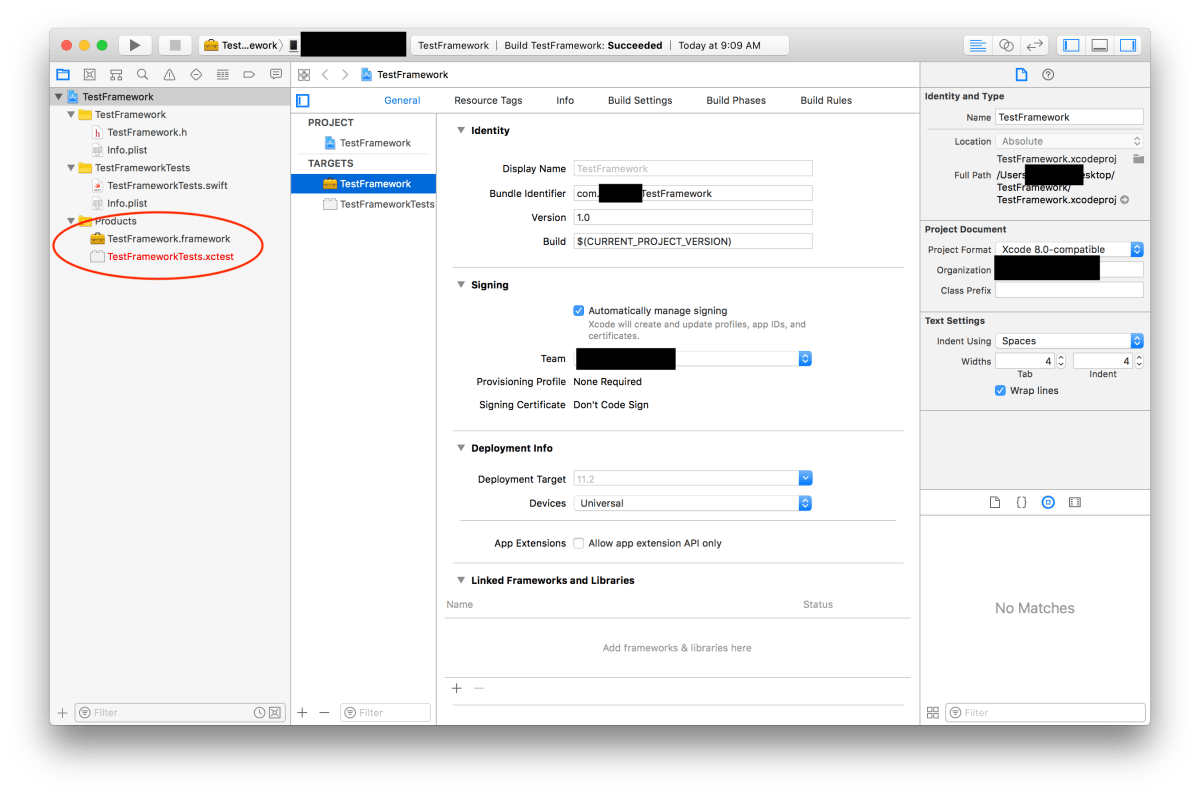This screenshot has height=796, width=1200.
Task: Show the Version editor
Action: (1035, 45)
